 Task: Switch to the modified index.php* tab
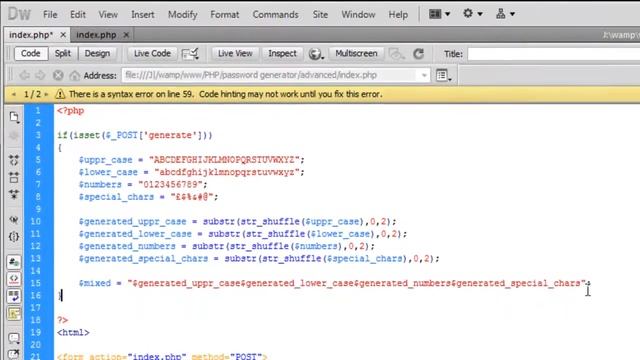pyautogui.click(x=31, y=35)
